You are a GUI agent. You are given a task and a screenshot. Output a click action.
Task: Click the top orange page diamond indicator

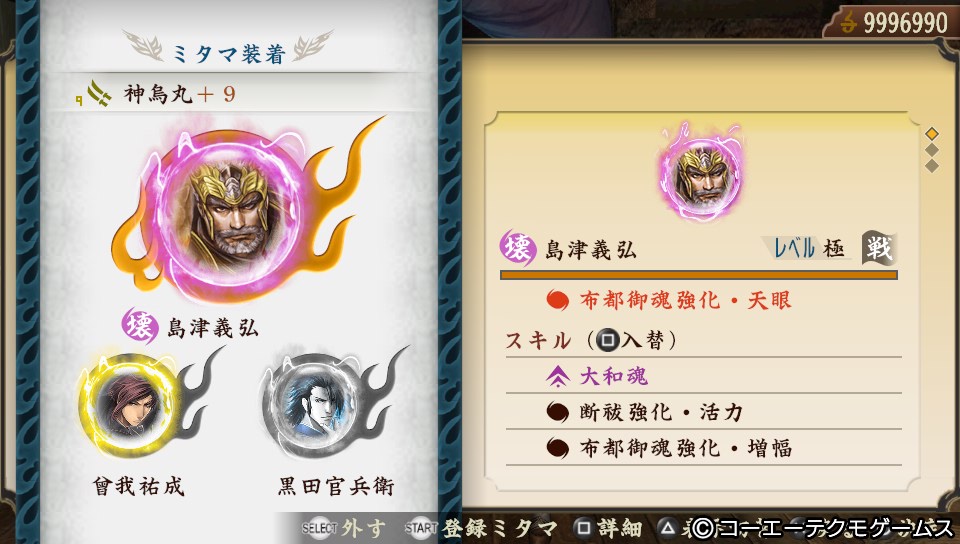point(932,133)
